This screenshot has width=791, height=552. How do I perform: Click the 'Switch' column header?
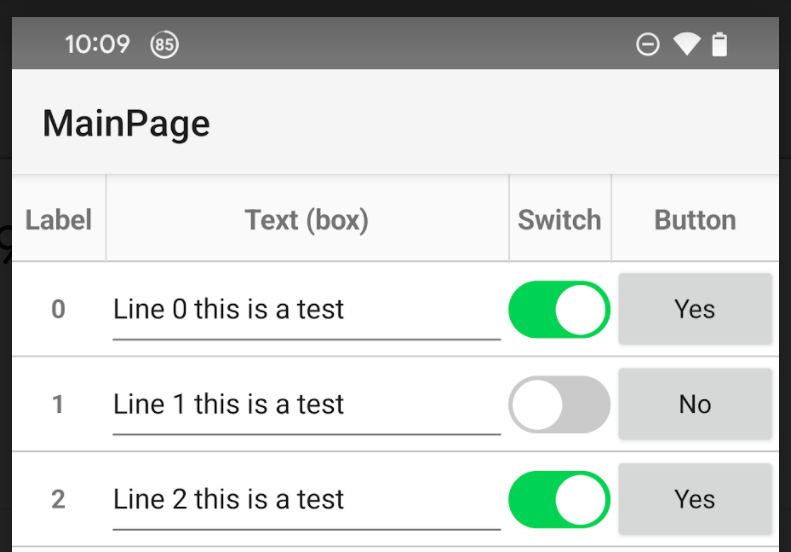click(x=559, y=220)
